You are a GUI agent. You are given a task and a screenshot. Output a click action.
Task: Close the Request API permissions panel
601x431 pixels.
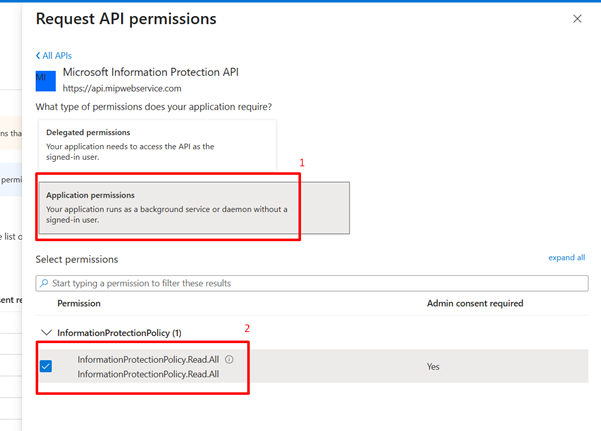(x=577, y=19)
